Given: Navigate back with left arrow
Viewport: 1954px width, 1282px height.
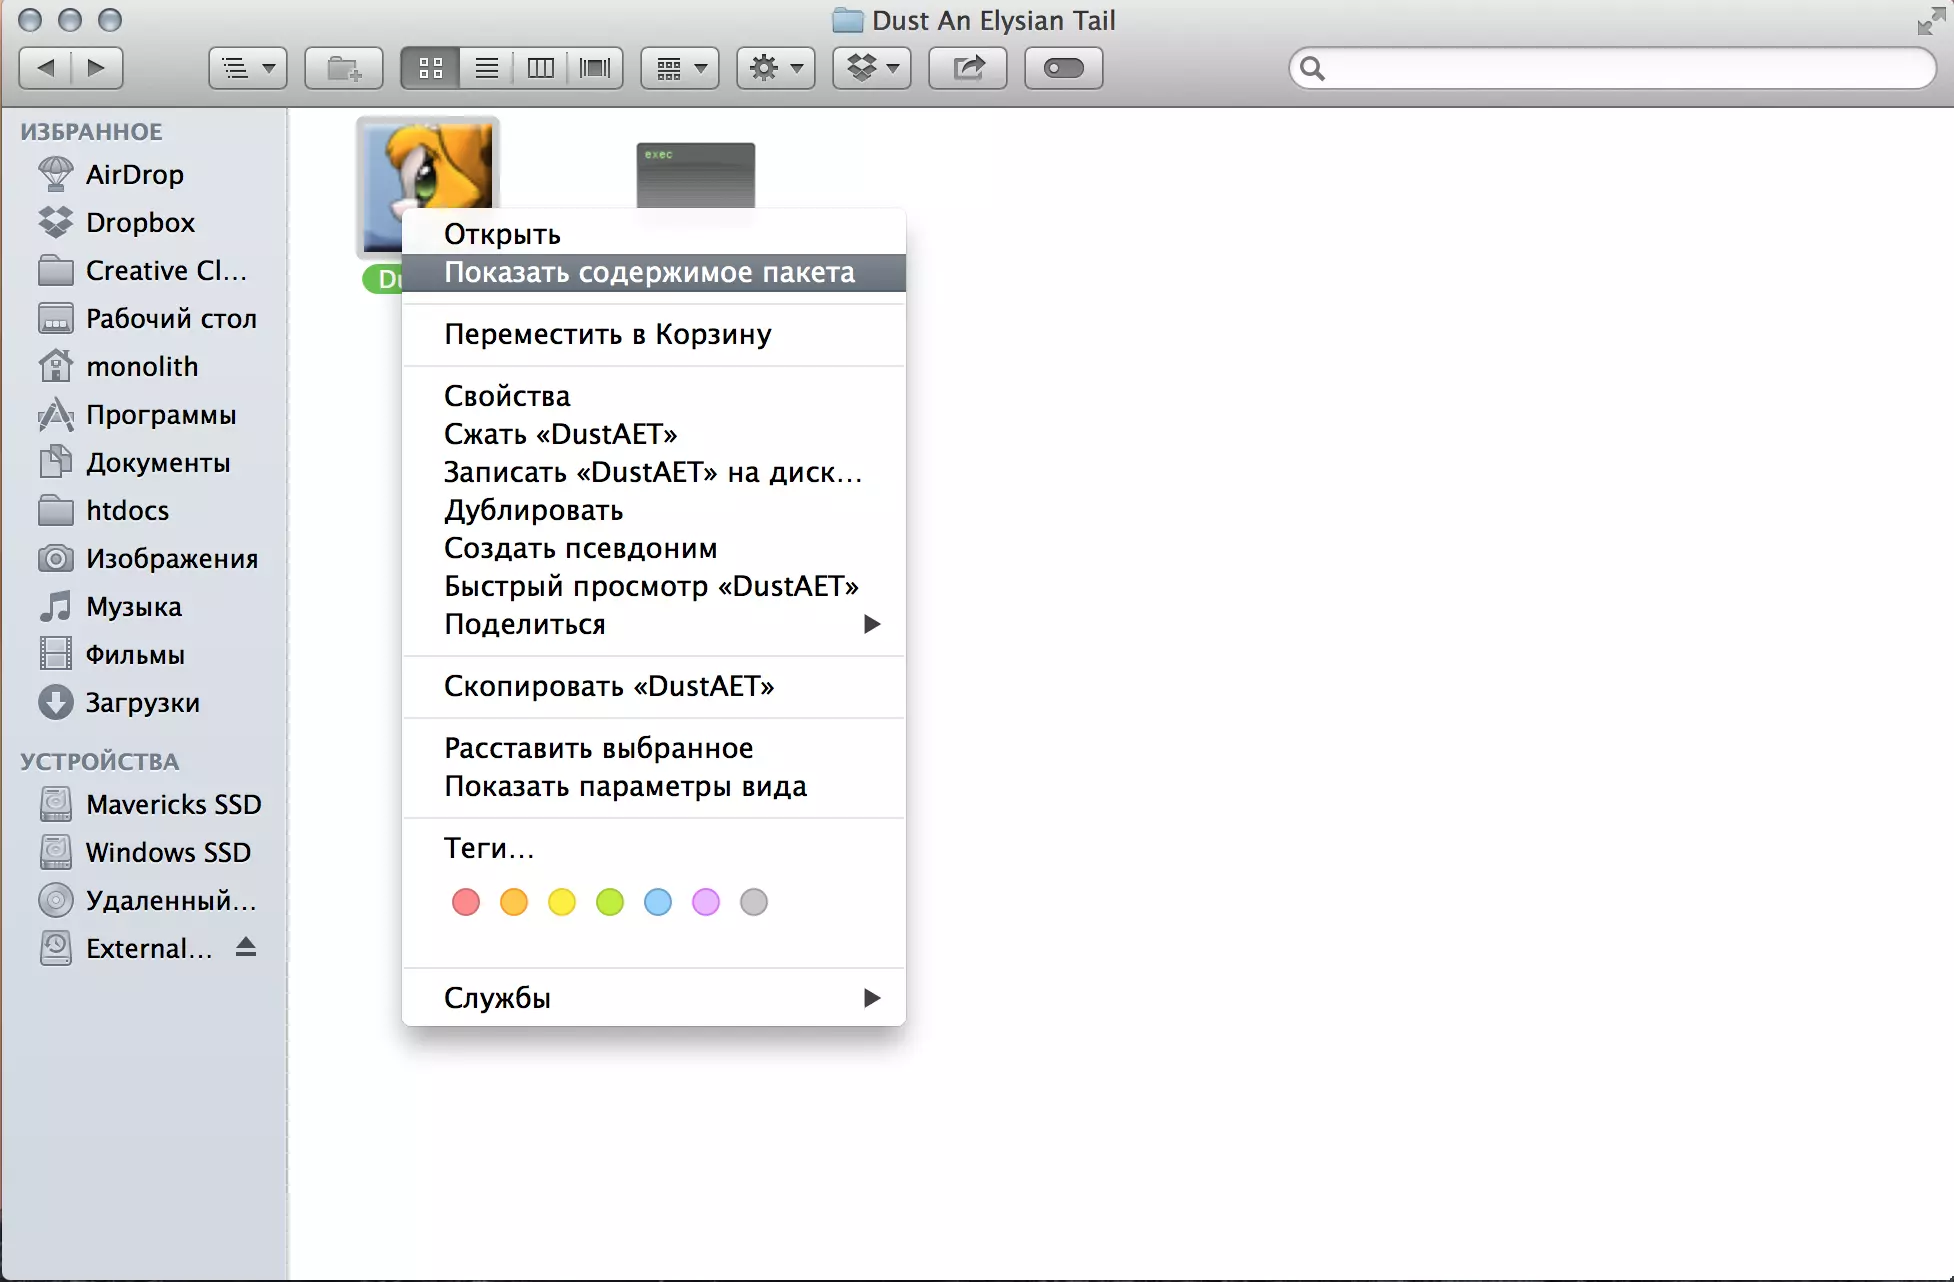Looking at the screenshot, I should click(45, 68).
